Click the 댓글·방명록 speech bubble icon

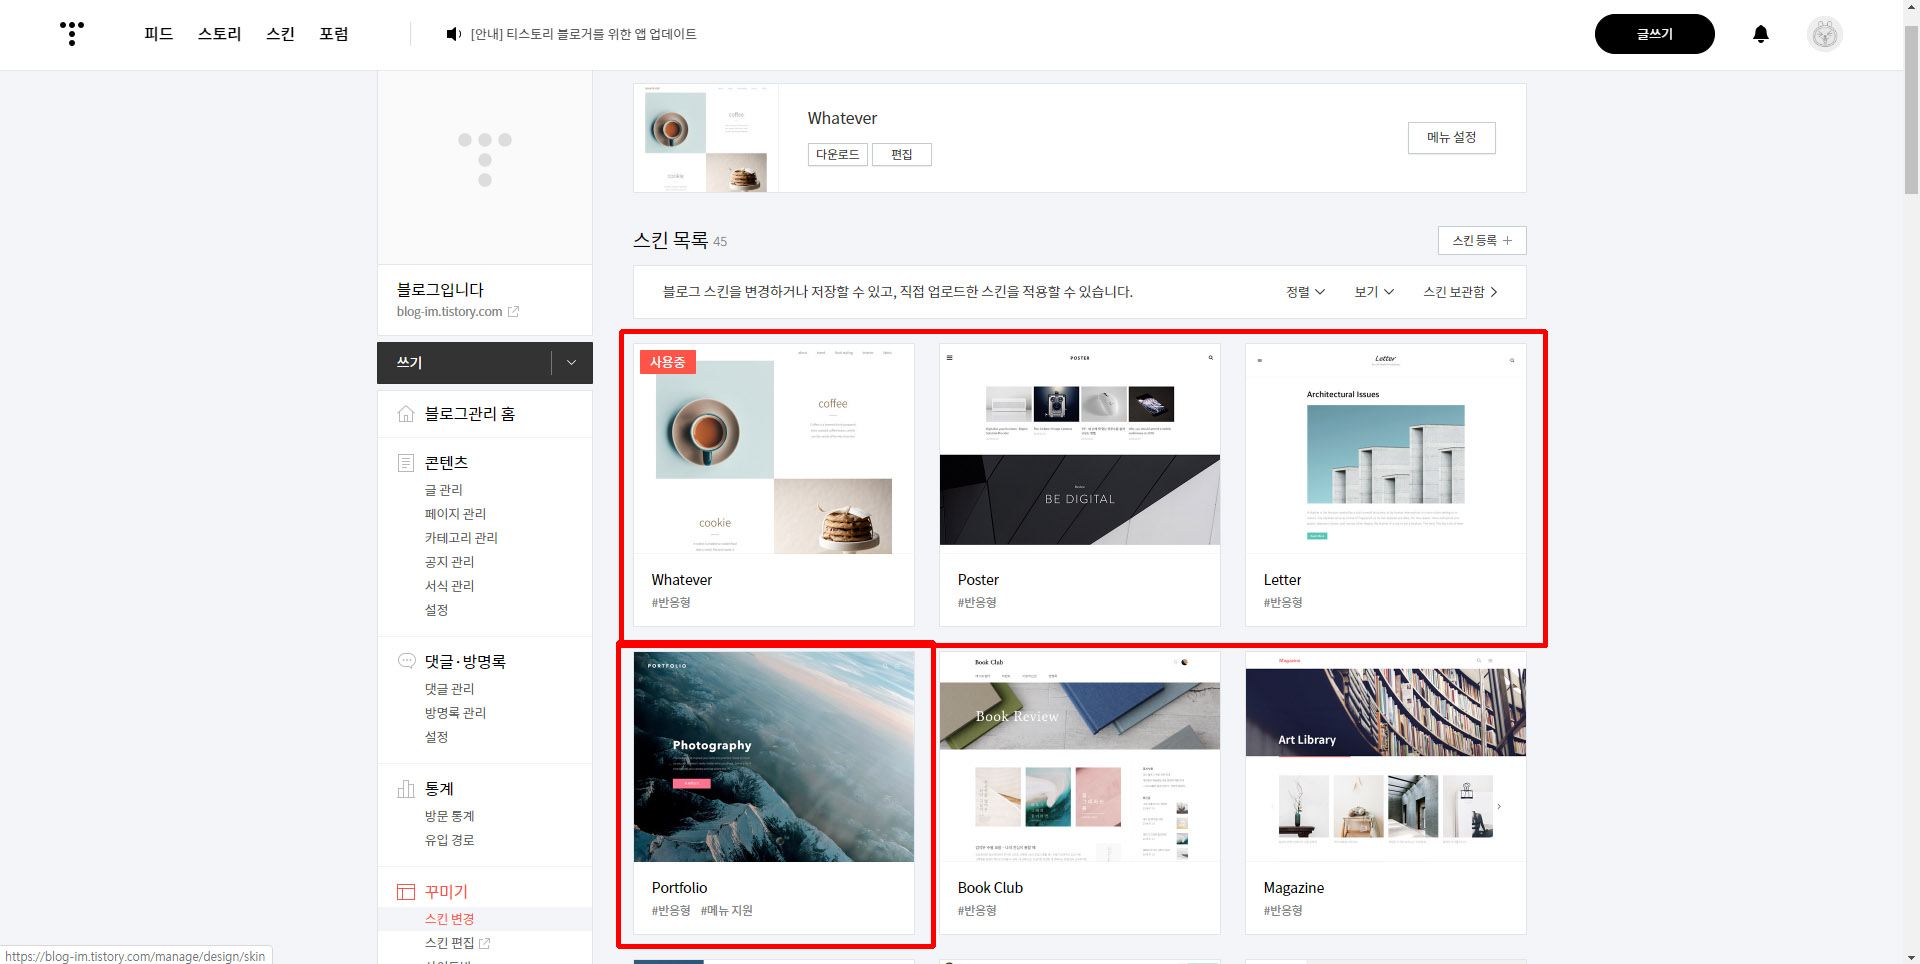pos(406,661)
